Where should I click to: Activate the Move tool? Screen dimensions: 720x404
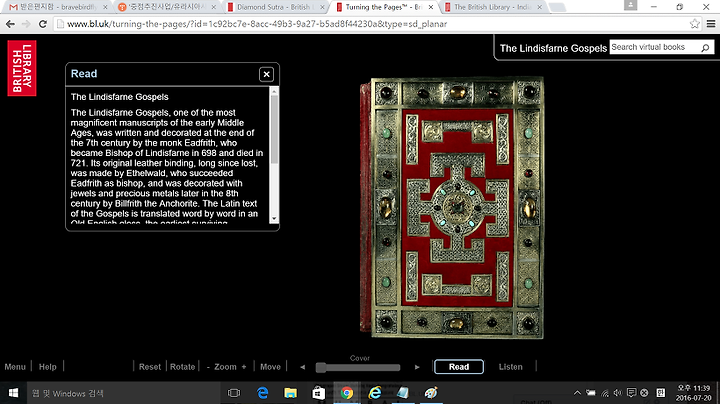270,367
